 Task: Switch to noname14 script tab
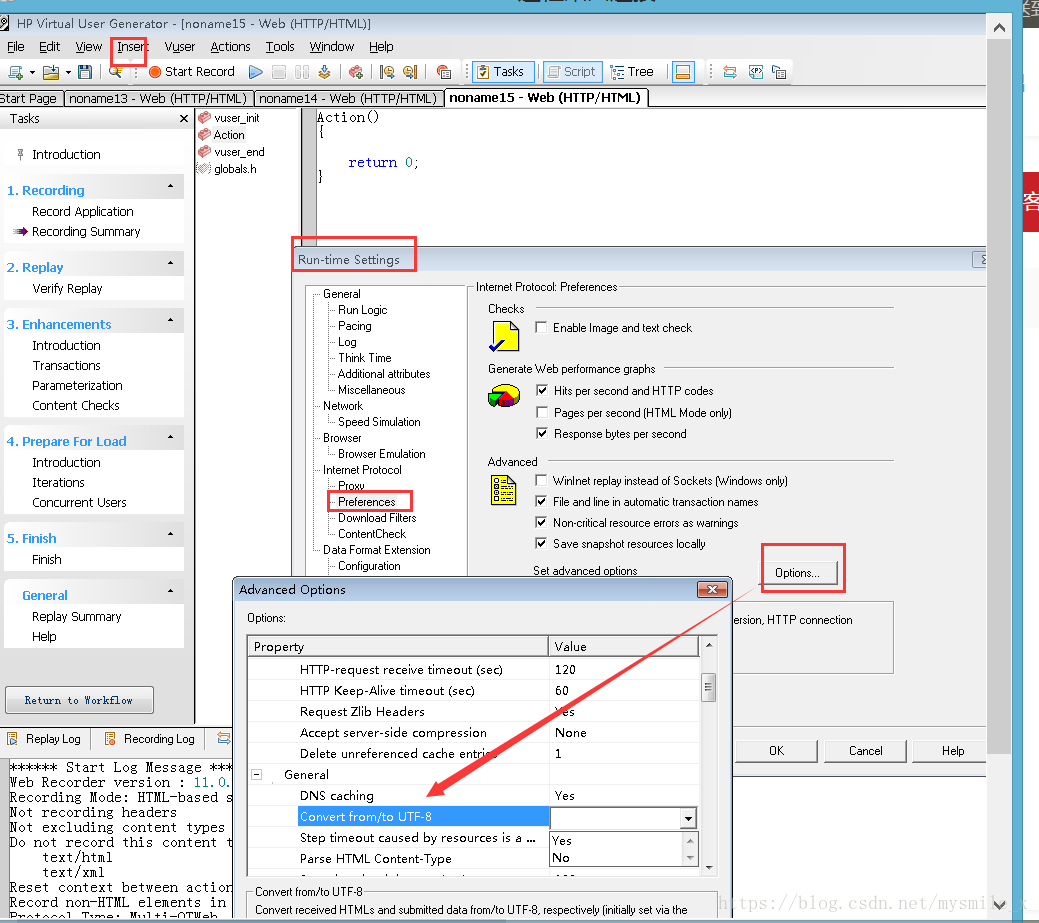pyautogui.click(x=348, y=99)
